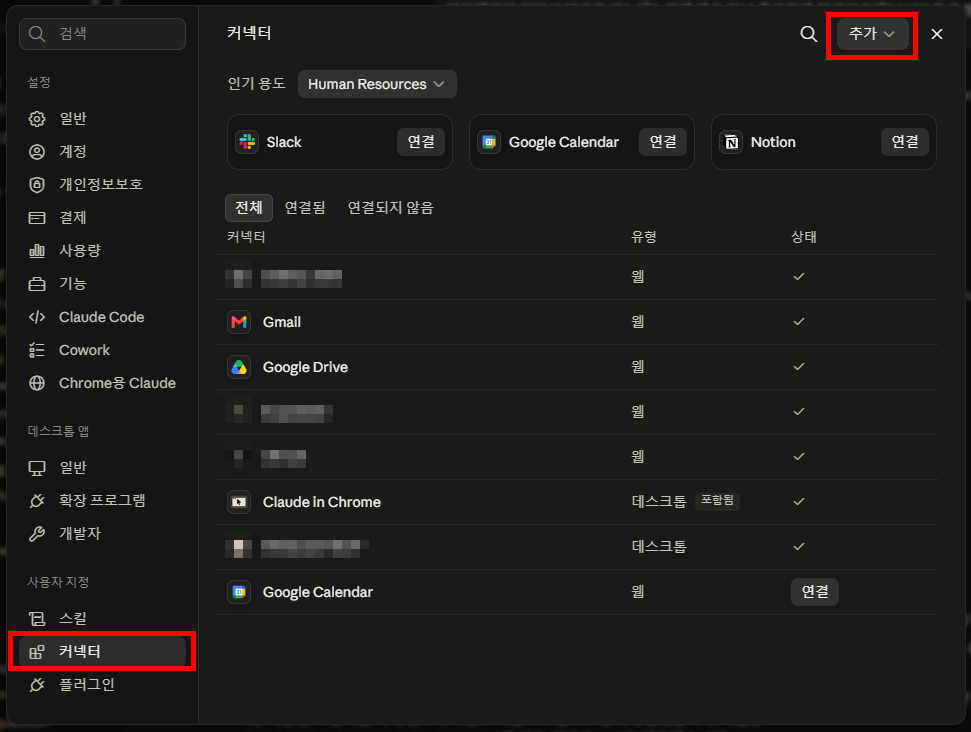The image size is (971, 732).
Task: Open the Gmail connector row
Action: (x=577, y=322)
